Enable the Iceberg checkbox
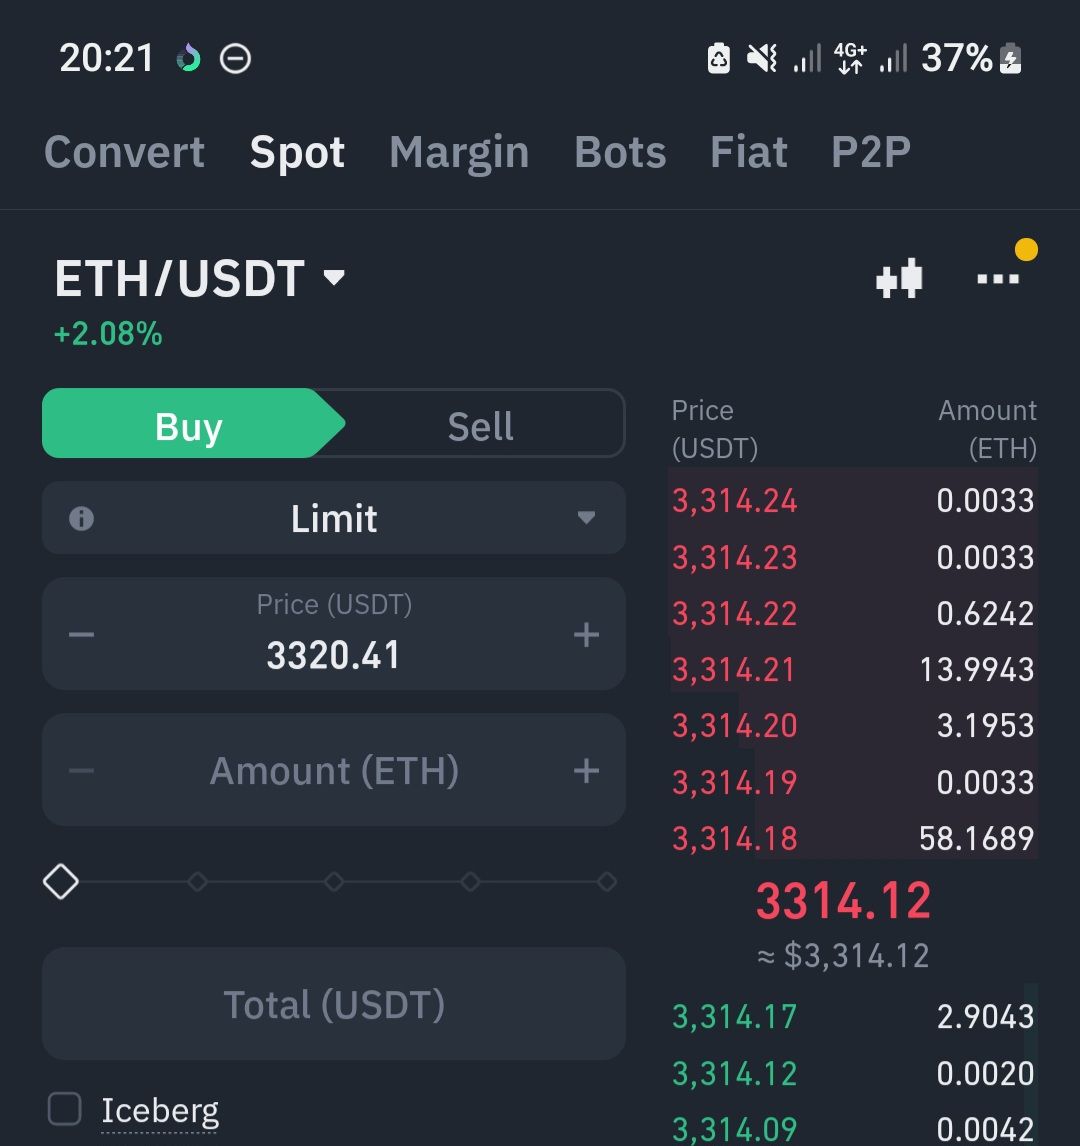The width and height of the screenshot is (1080, 1146). click(x=64, y=1109)
